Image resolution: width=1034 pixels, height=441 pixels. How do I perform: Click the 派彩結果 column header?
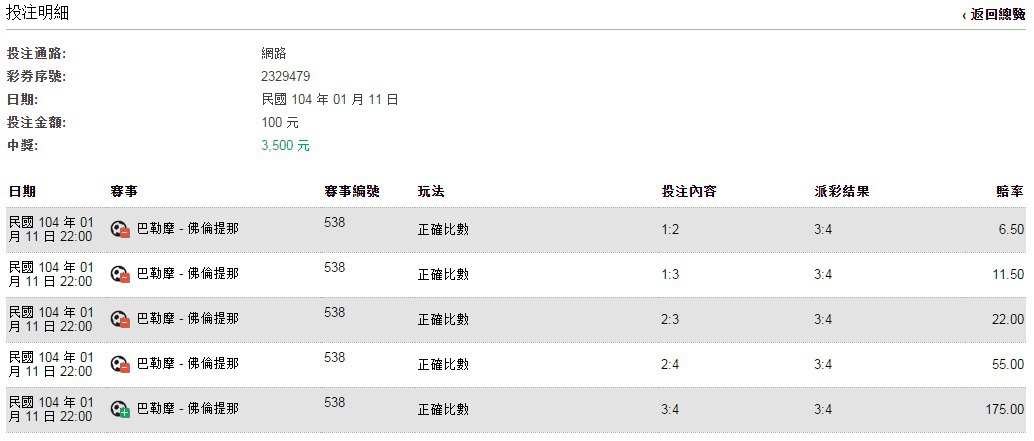(x=841, y=191)
